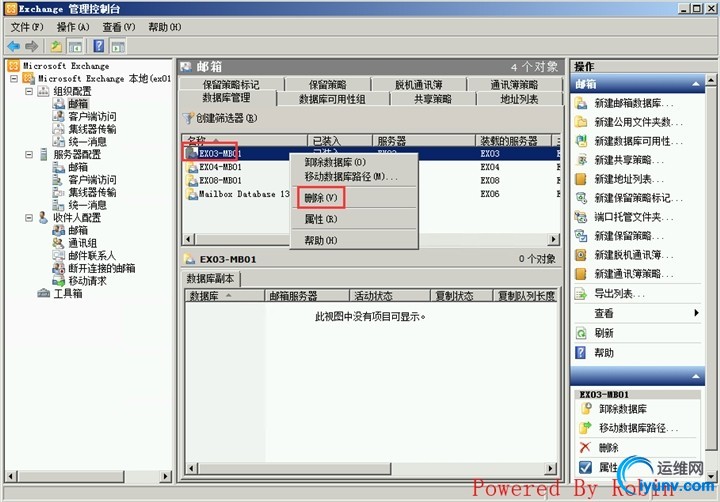Click the 新建保留策略 action icon
This screenshot has height=502, width=720.
click(581, 236)
